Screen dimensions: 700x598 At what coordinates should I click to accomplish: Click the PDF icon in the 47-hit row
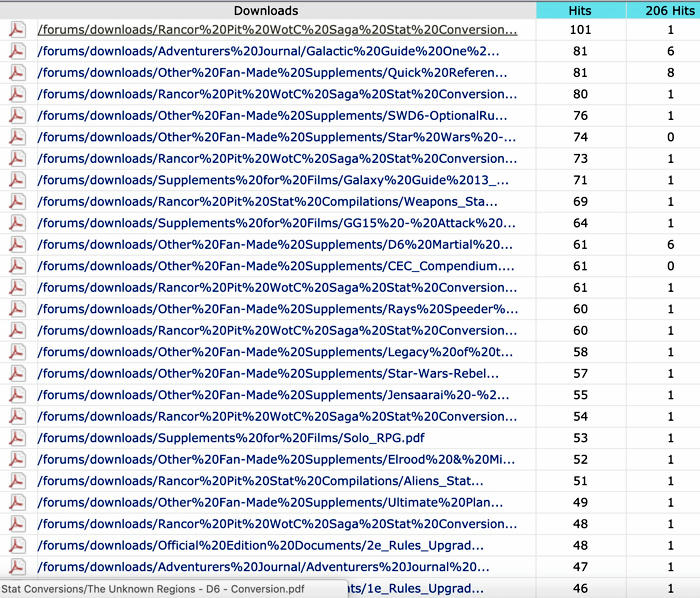click(17, 566)
